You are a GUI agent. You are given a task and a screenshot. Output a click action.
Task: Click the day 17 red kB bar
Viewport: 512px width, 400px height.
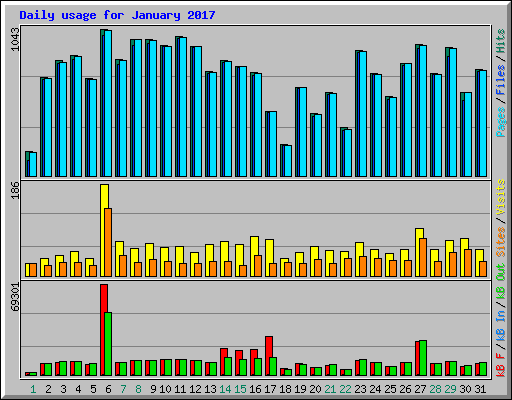tap(268, 356)
